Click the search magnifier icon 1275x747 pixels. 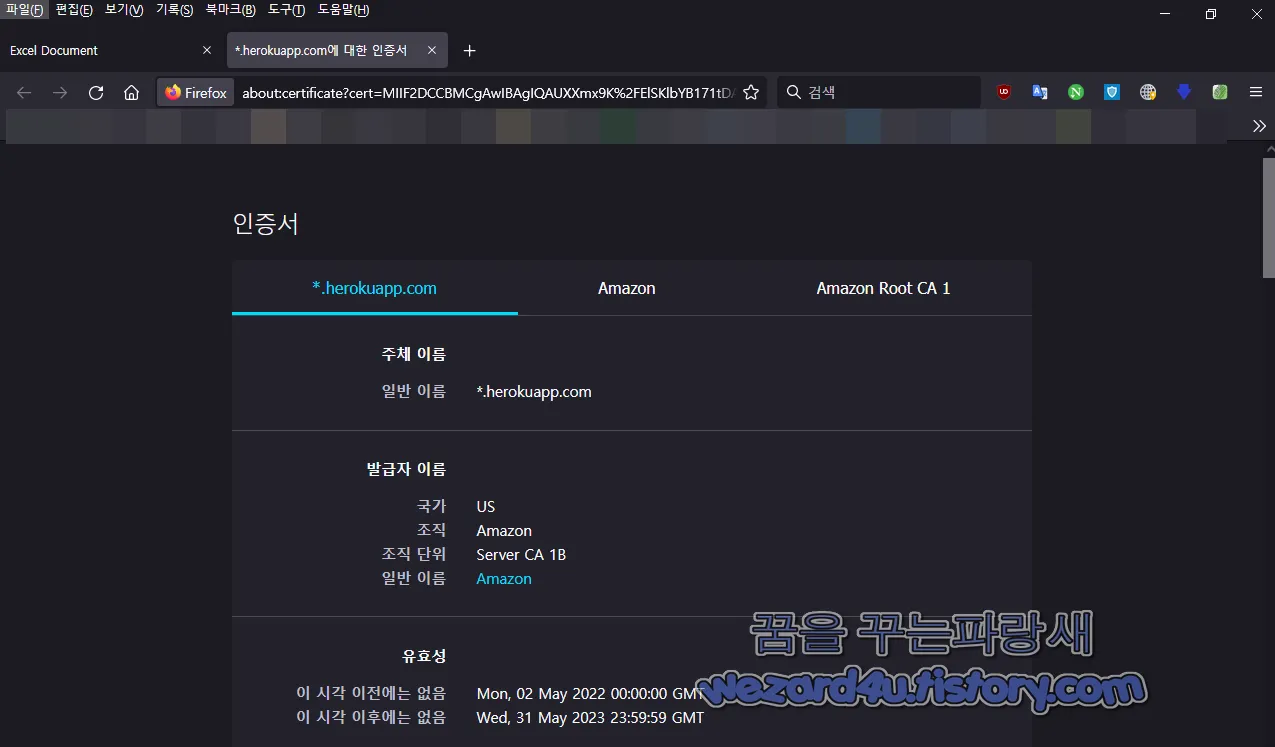click(x=794, y=92)
